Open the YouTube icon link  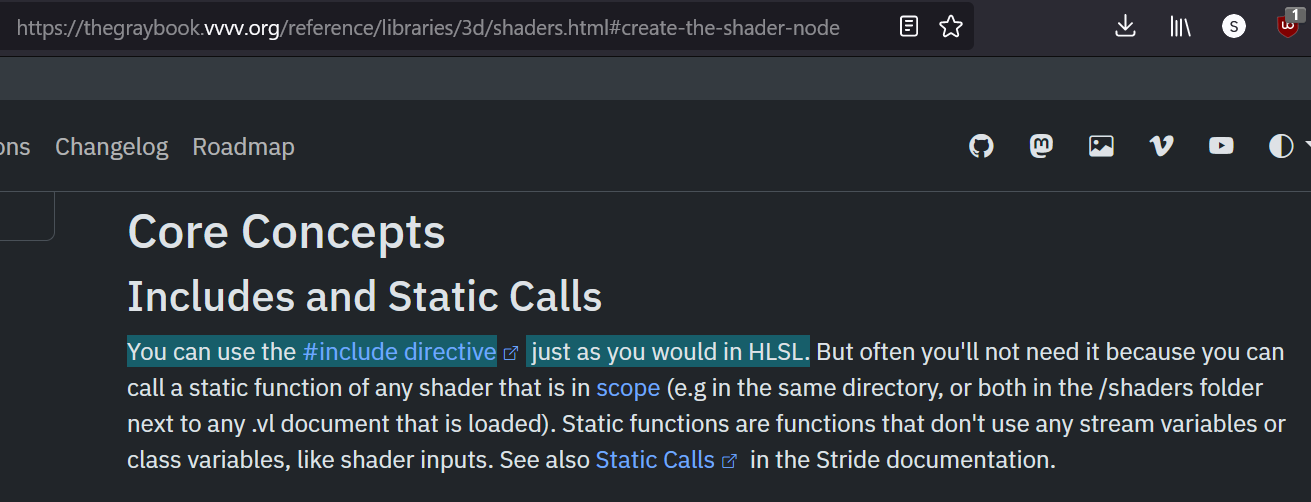click(x=1221, y=147)
